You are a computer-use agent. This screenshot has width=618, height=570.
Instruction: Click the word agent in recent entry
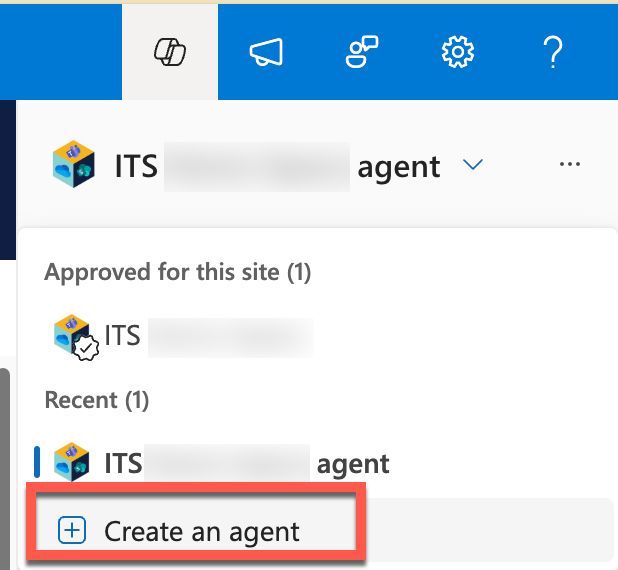point(353,464)
